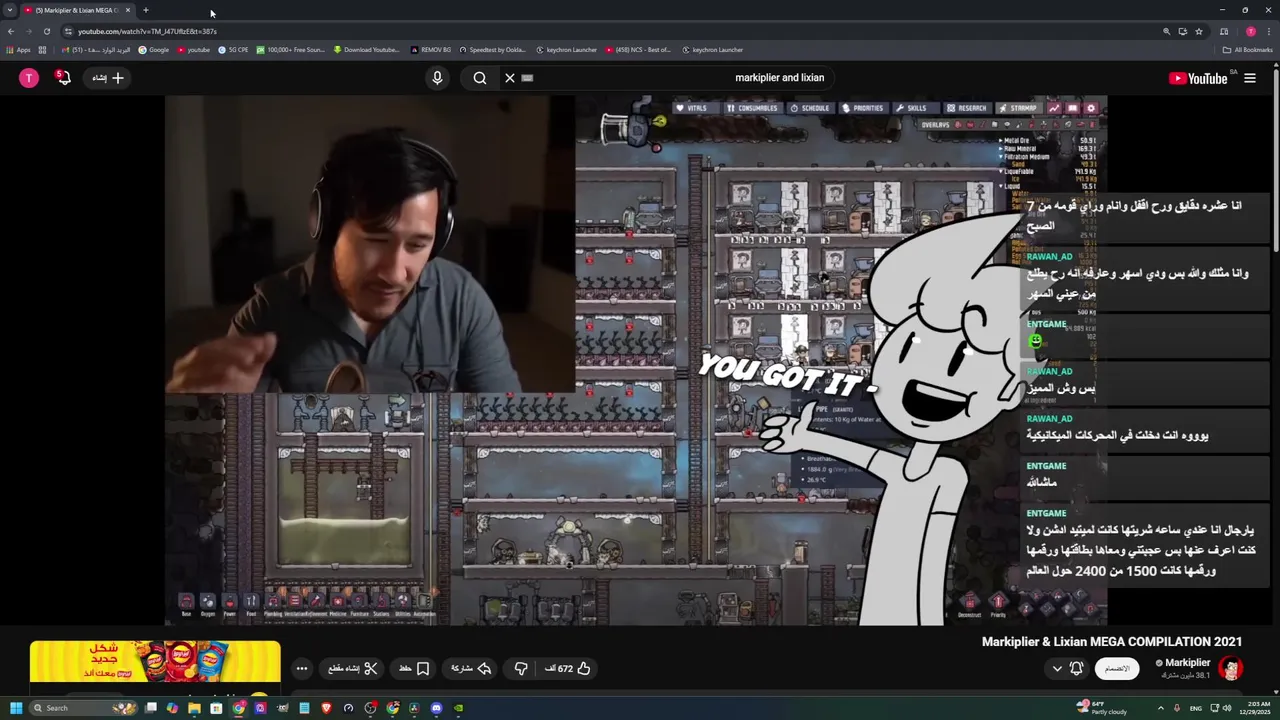Viewport: 1280px width, 720px height.
Task: Click the video player to pause
Action: pos(636,360)
